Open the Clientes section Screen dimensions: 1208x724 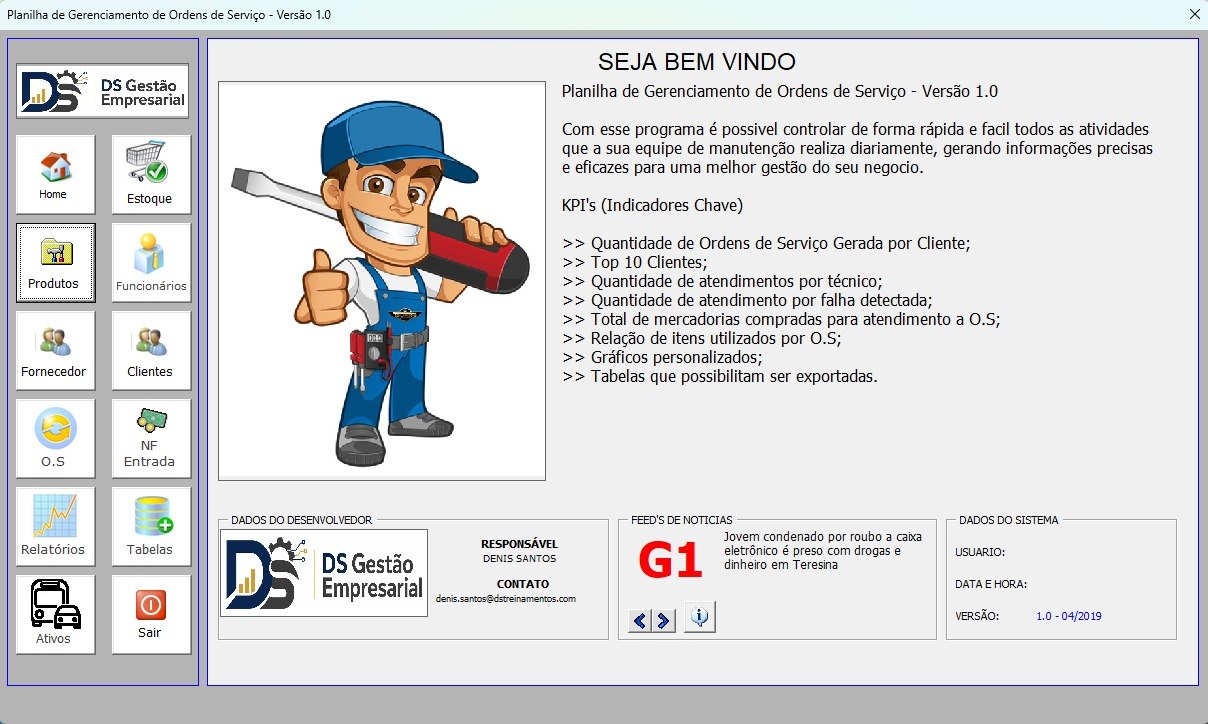point(151,350)
